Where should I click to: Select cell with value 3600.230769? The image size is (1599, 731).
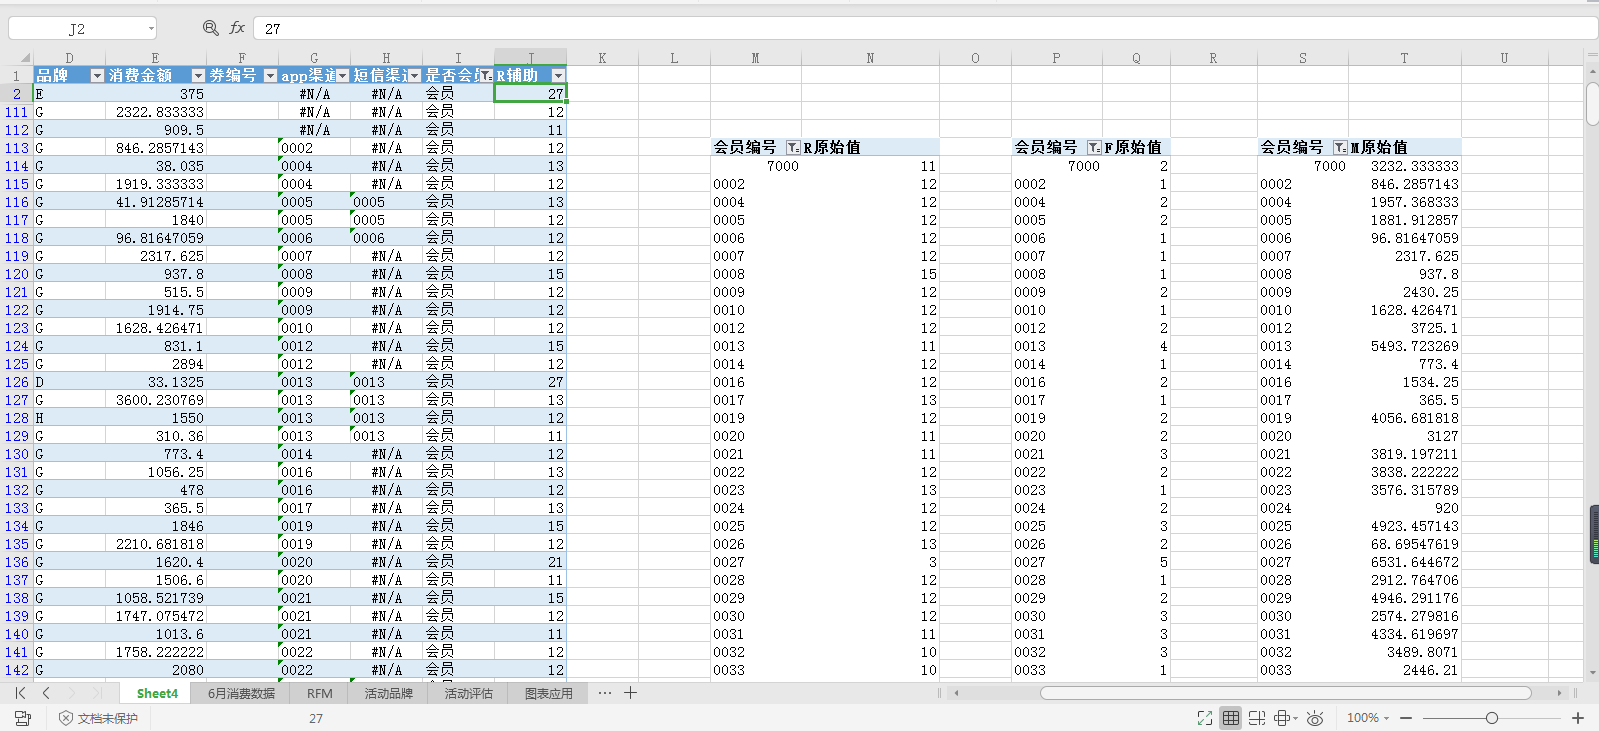pos(156,400)
